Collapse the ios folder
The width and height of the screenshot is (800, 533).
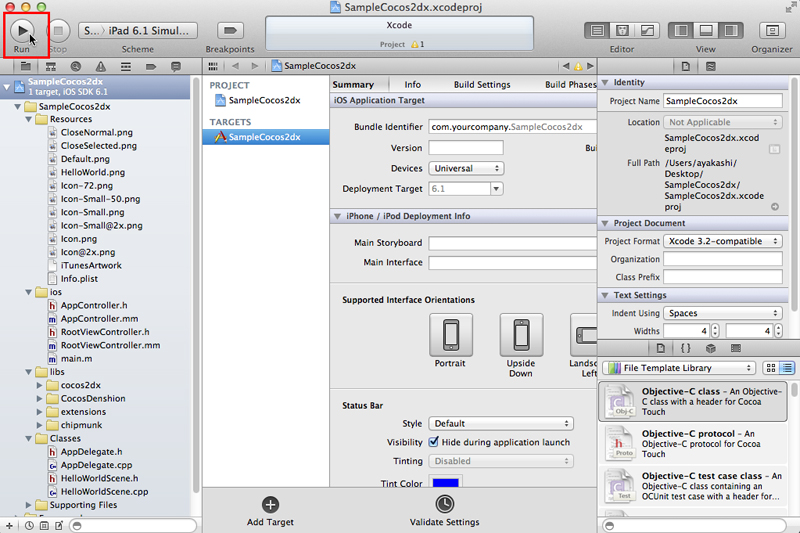(x=29, y=292)
